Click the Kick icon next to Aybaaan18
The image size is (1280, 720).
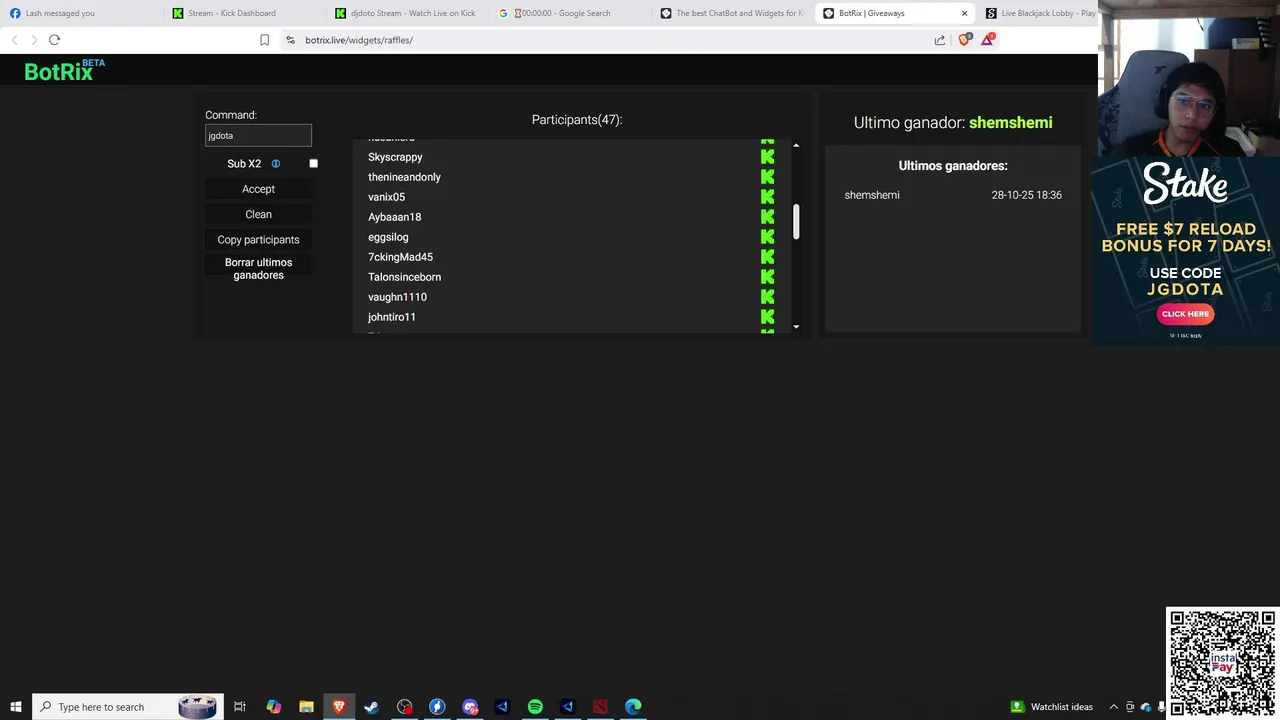[x=767, y=217]
